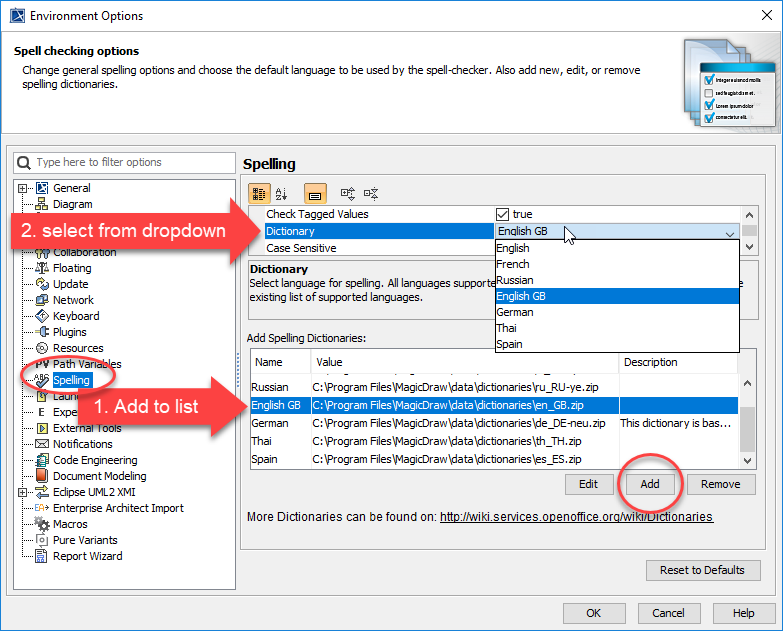Click the Collapse all properties icon
The height and width of the screenshot is (631, 783).
371,194
